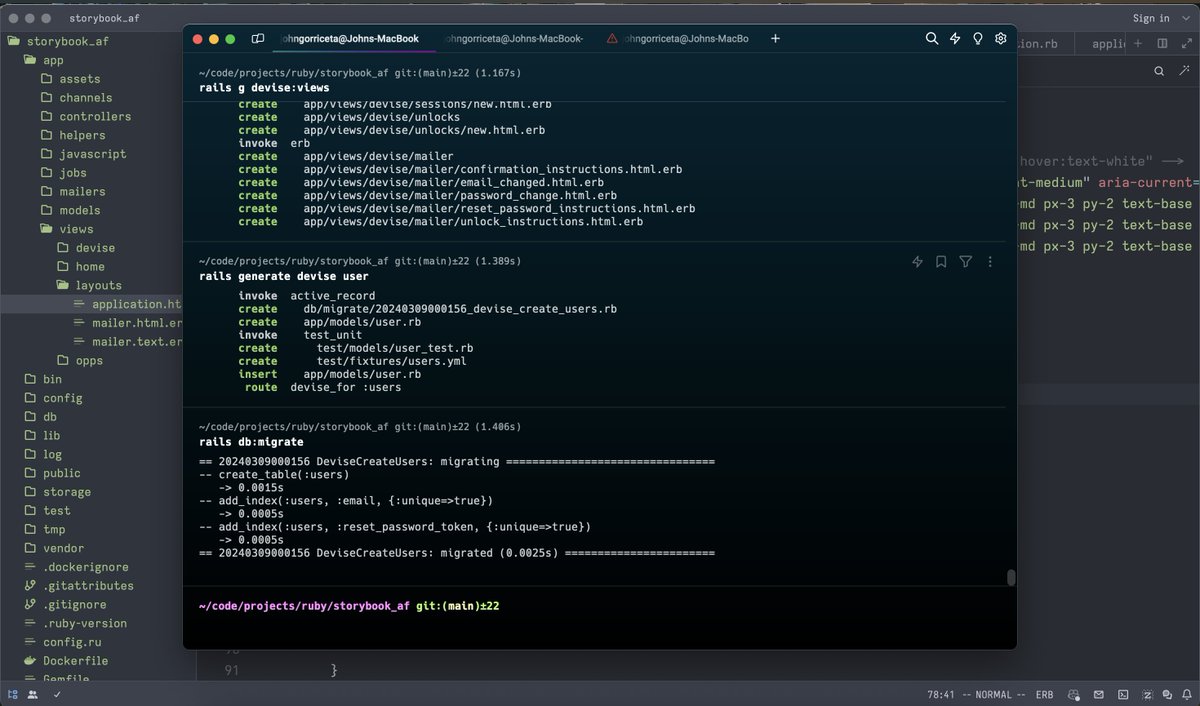Open chat panel icon in status bar
This screenshot has height=706, width=1200.
click(x=1166, y=694)
